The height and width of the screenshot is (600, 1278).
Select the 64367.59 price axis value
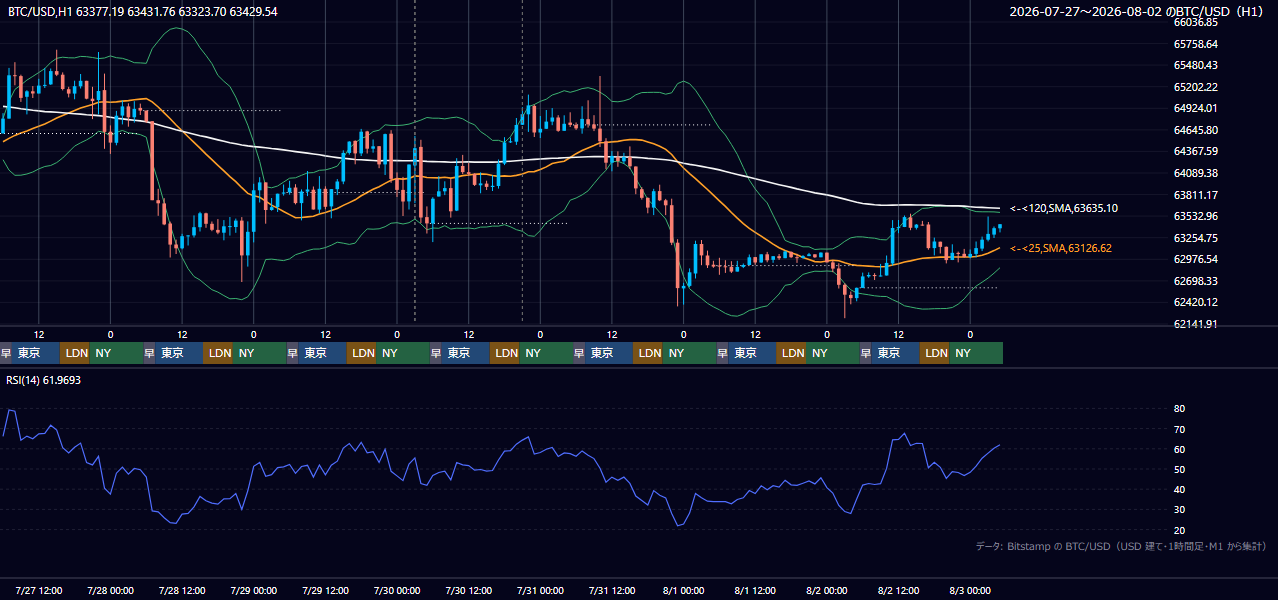click(x=1196, y=151)
